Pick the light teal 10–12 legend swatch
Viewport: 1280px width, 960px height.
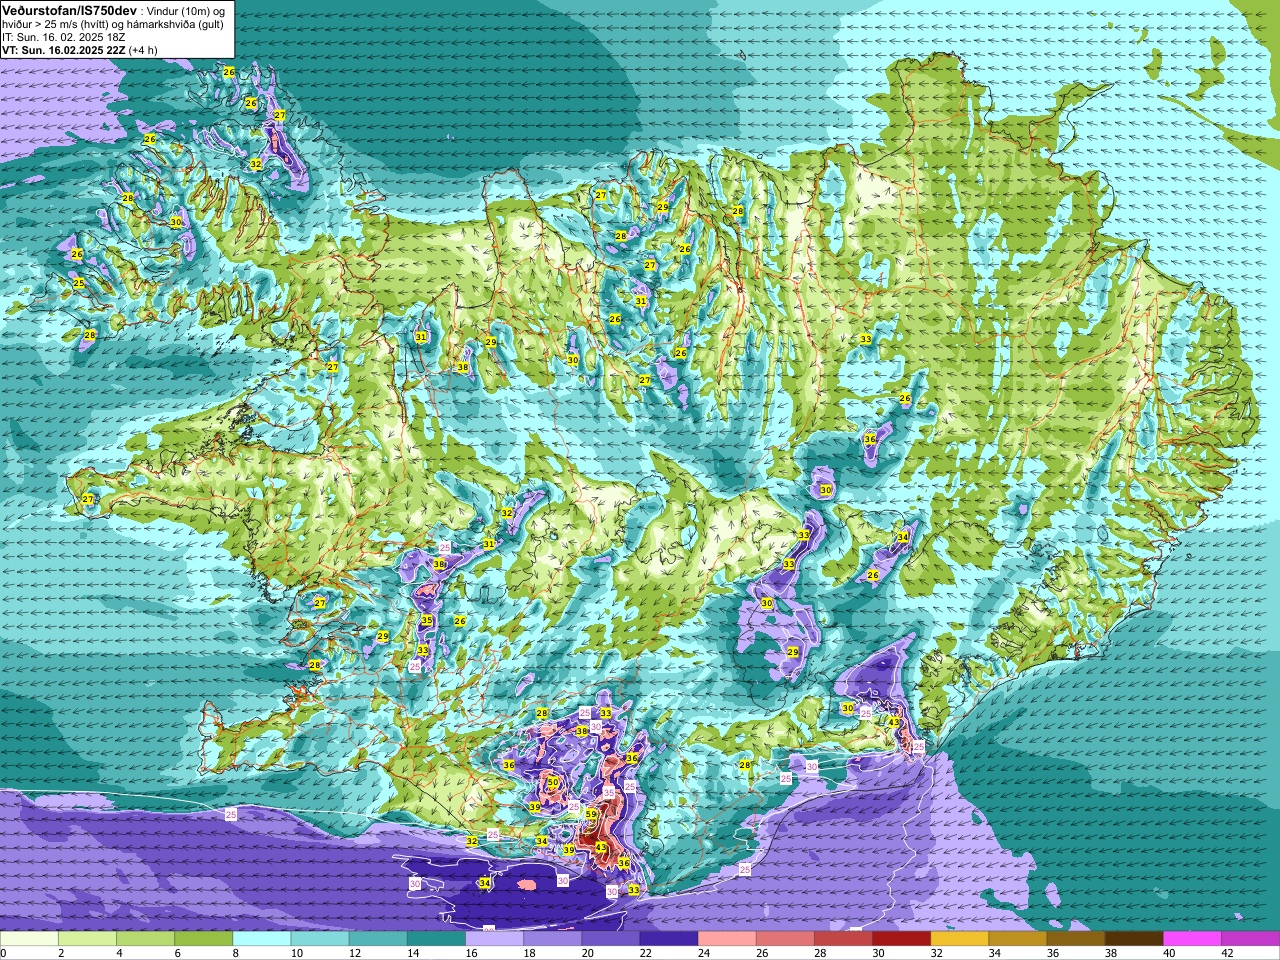click(320, 939)
